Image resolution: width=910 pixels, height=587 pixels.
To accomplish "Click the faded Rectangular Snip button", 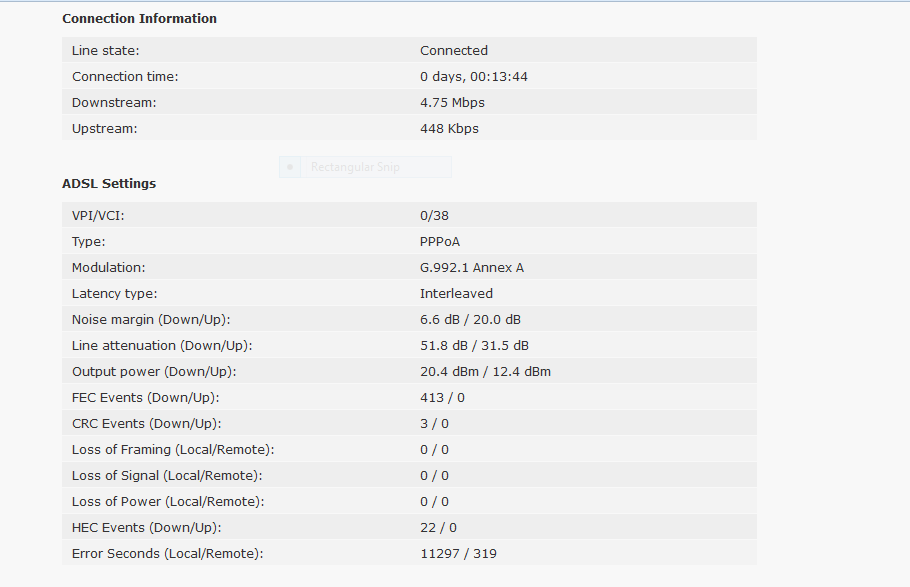I will pyautogui.click(x=365, y=167).
